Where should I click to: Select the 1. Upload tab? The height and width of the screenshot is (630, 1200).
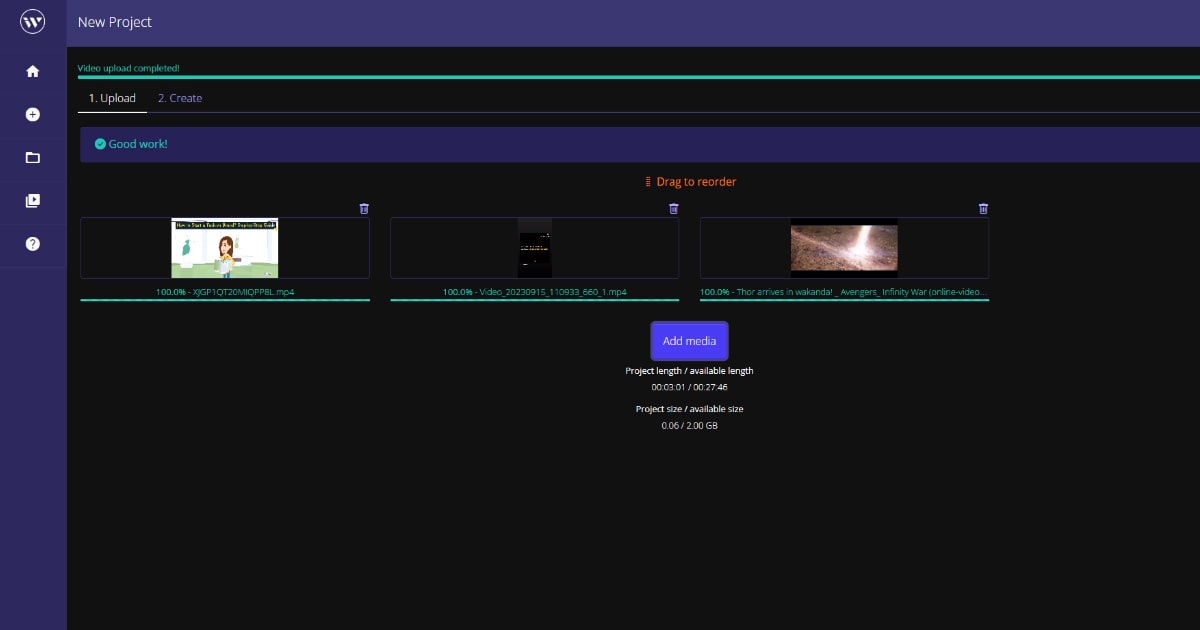pos(112,98)
